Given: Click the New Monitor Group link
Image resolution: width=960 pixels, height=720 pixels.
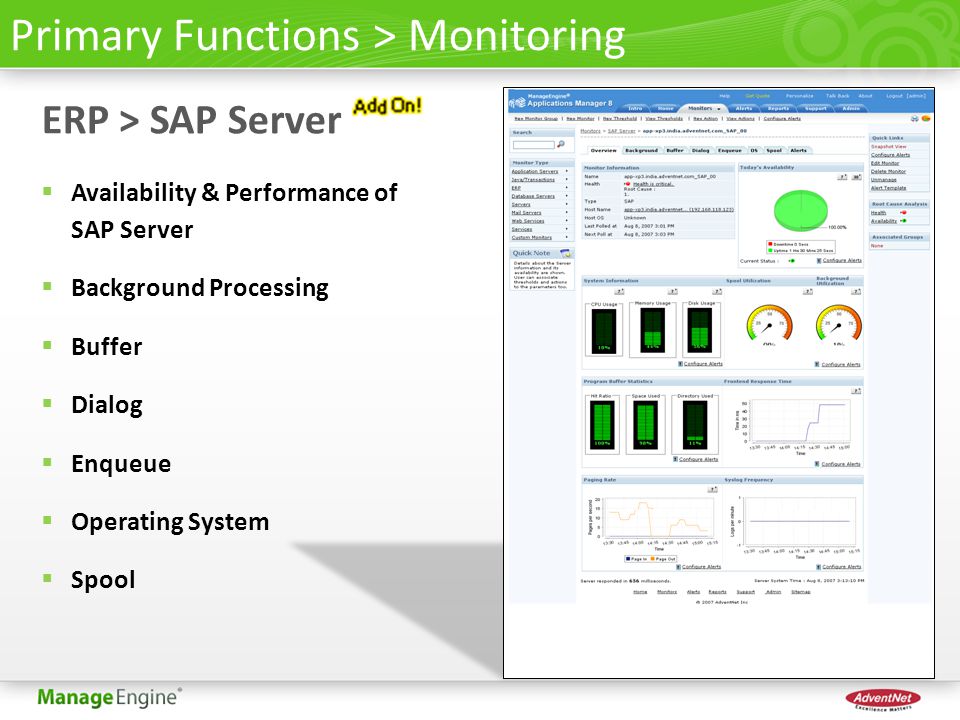Looking at the screenshot, I should coord(536,119).
